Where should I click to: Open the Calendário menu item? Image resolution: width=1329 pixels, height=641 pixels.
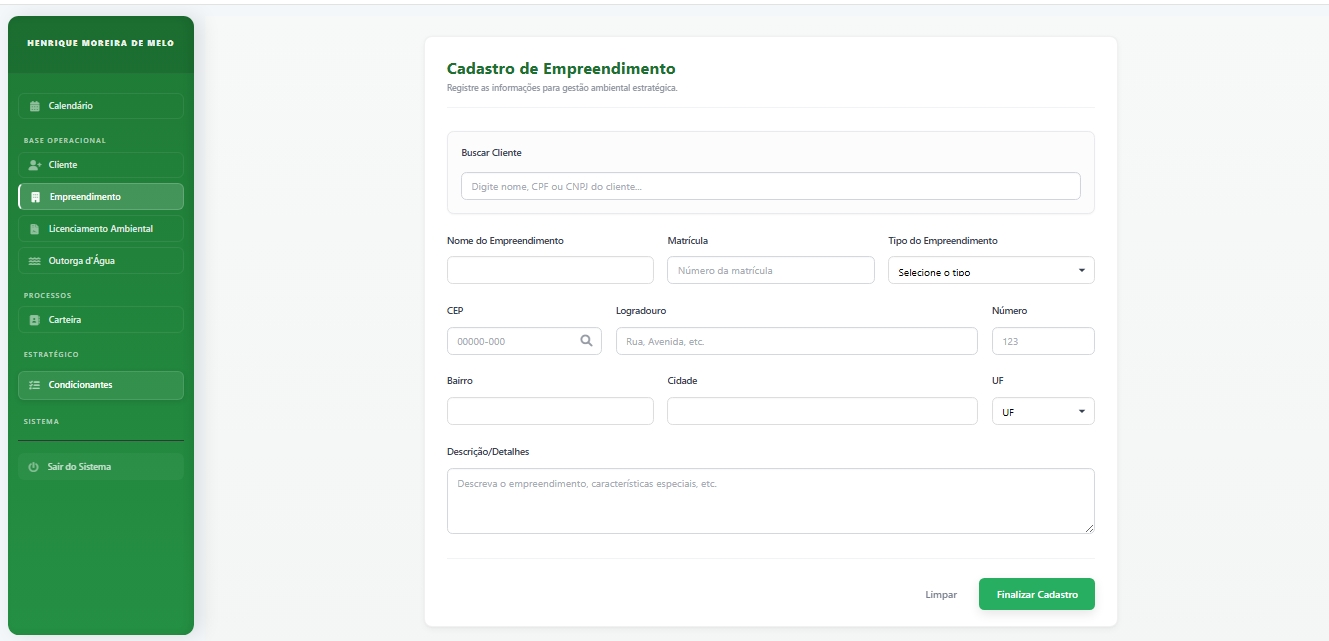(101, 106)
